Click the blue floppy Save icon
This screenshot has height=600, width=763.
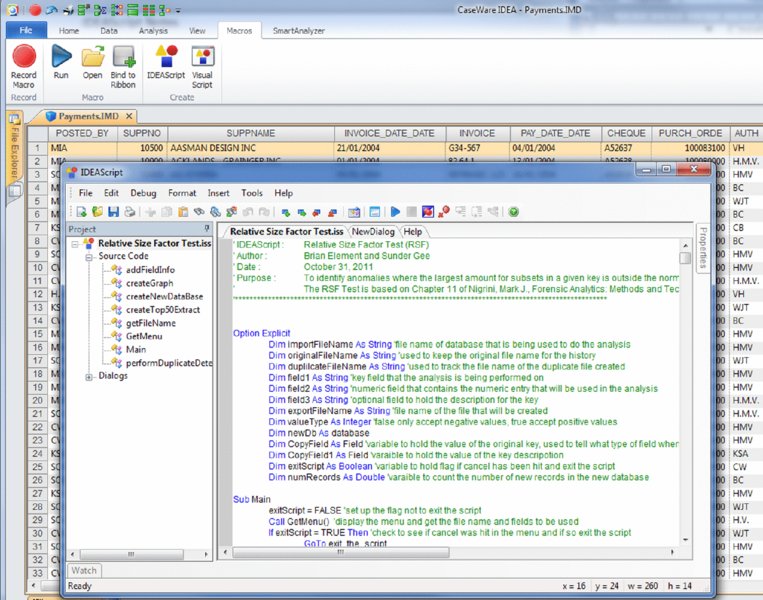click(x=113, y=212)
